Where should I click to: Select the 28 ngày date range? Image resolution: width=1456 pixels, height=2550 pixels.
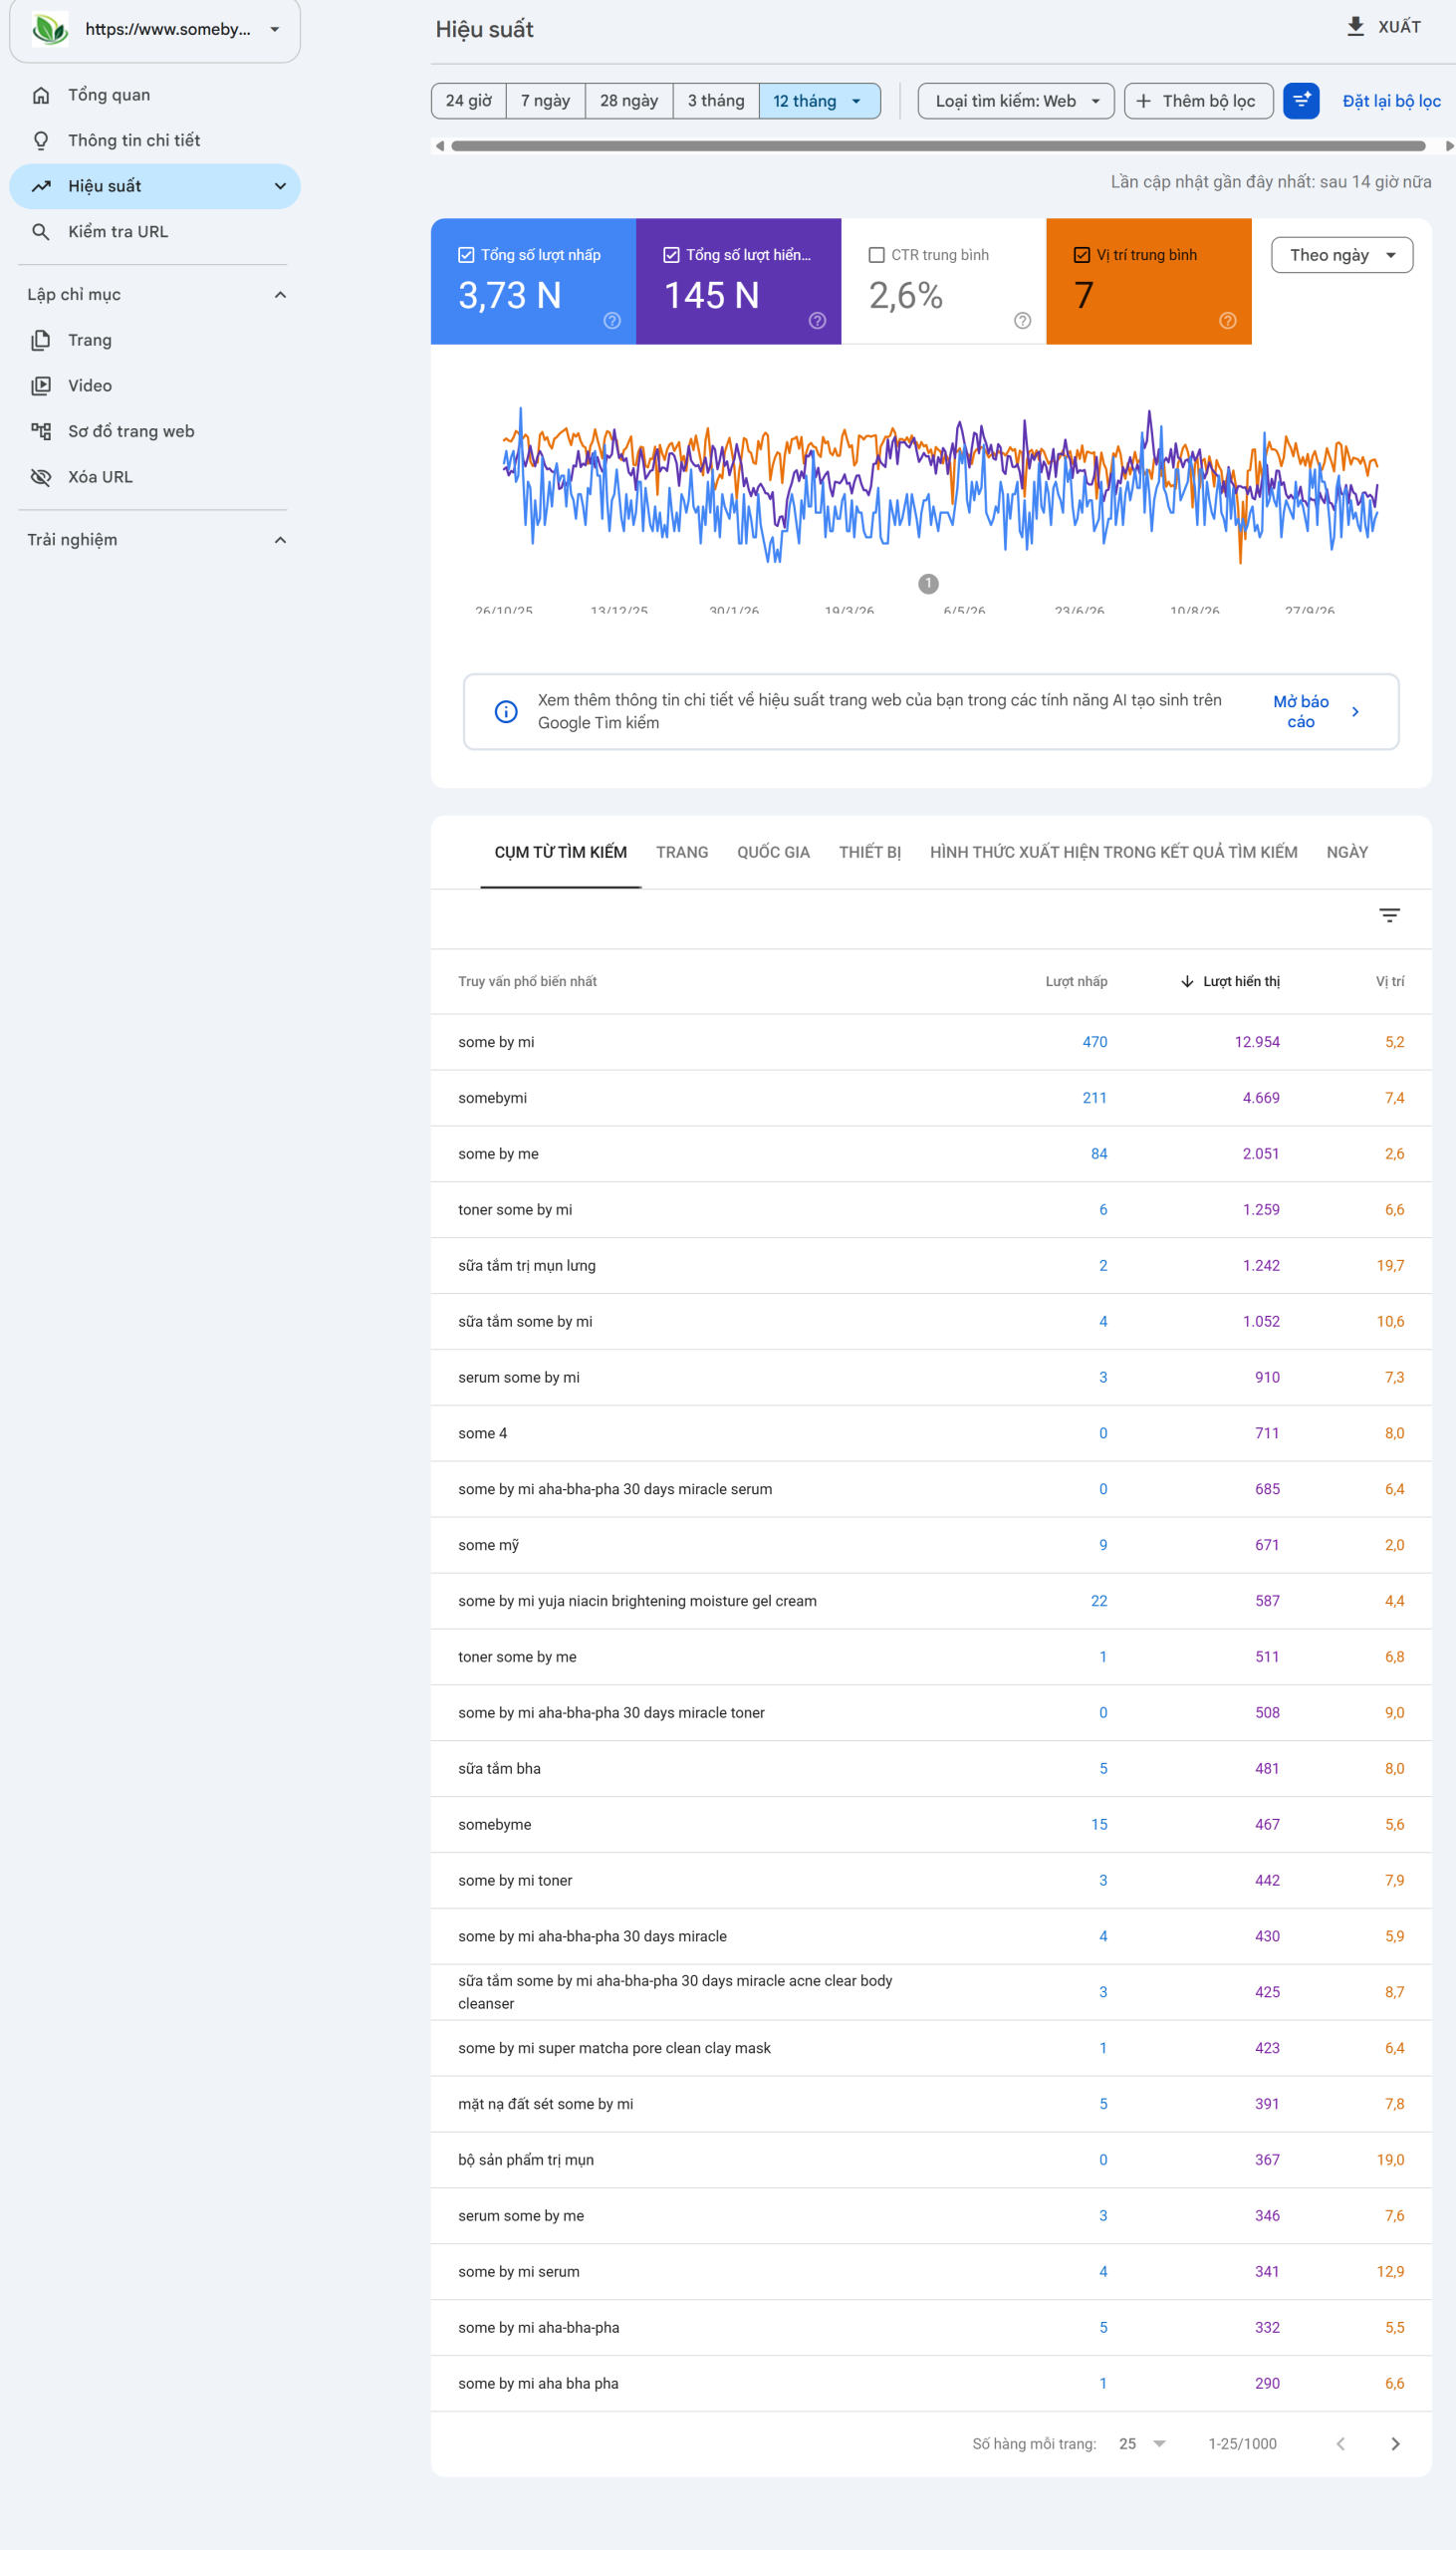(x=629, y=101)
